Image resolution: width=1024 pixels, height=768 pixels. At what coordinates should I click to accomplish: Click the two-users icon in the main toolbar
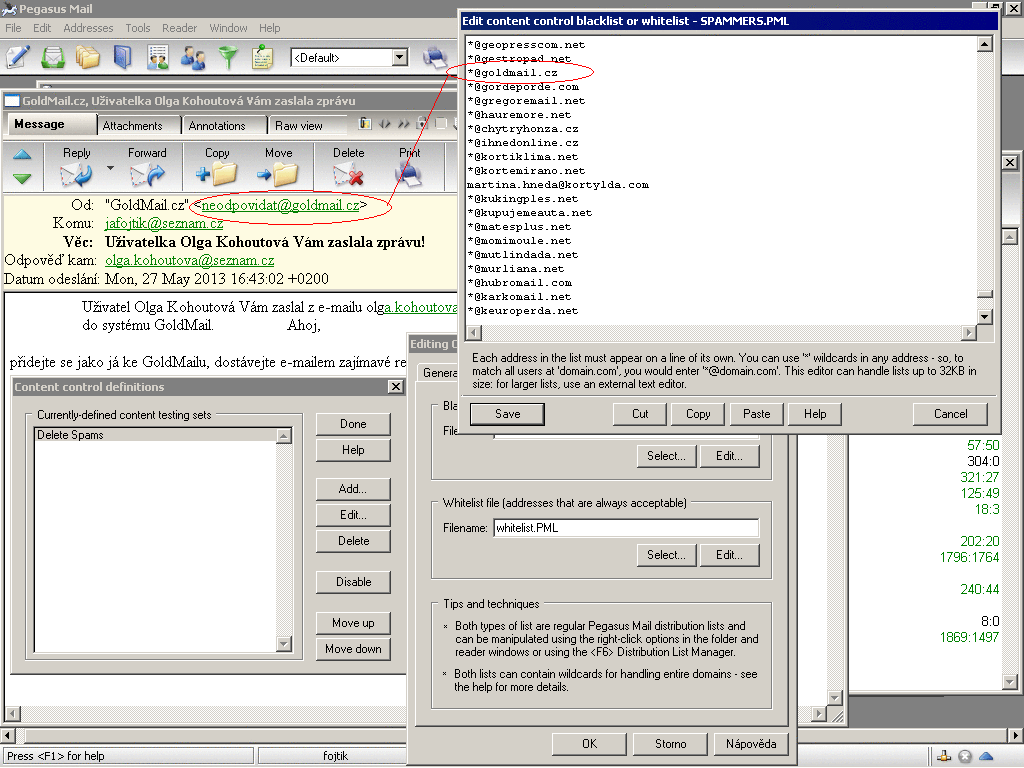[x=193, y=57]
